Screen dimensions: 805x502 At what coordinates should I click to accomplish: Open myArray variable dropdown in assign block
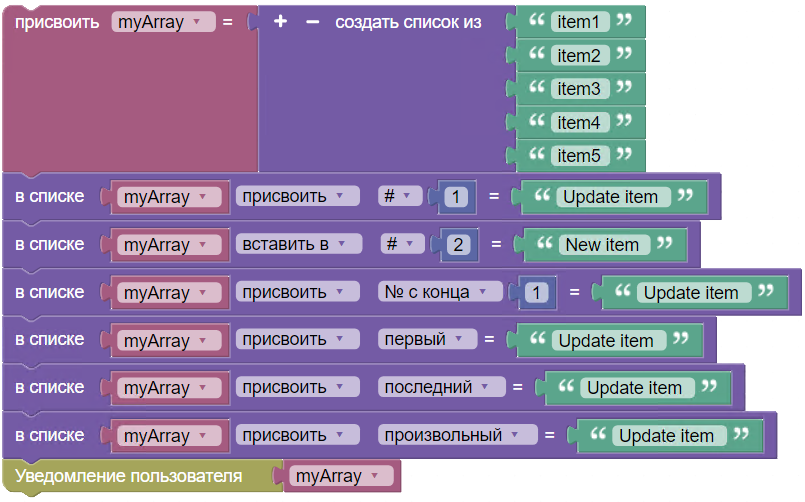(163, 22)
